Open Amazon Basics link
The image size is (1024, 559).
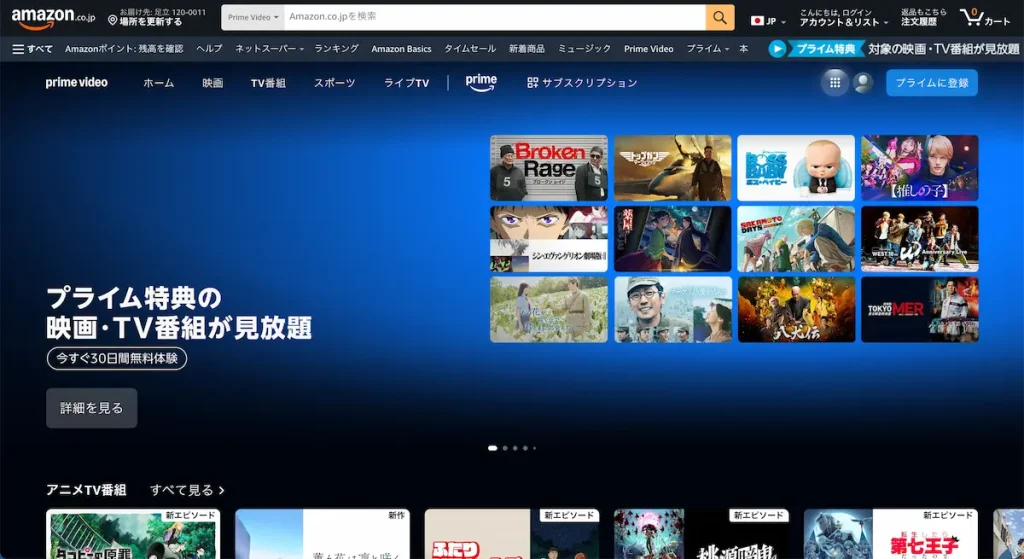(401, 49)
